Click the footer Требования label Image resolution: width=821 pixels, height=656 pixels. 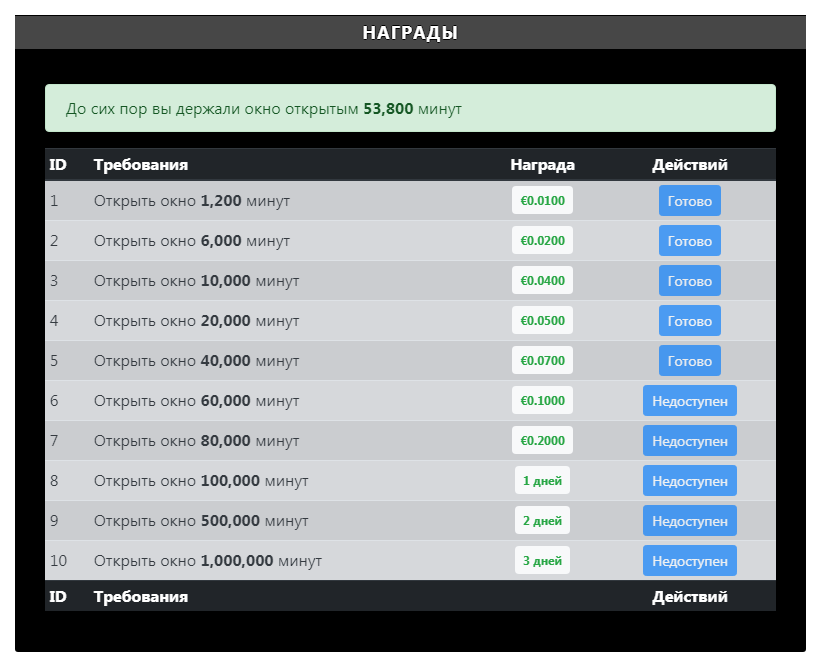click(x=141, y=597)
